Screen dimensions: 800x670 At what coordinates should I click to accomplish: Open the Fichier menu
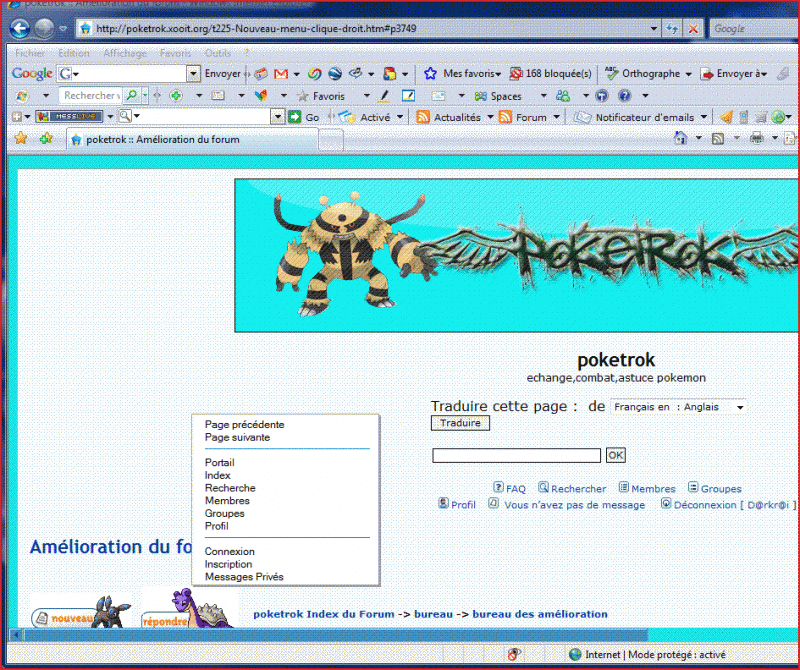[x=30, y=53]
